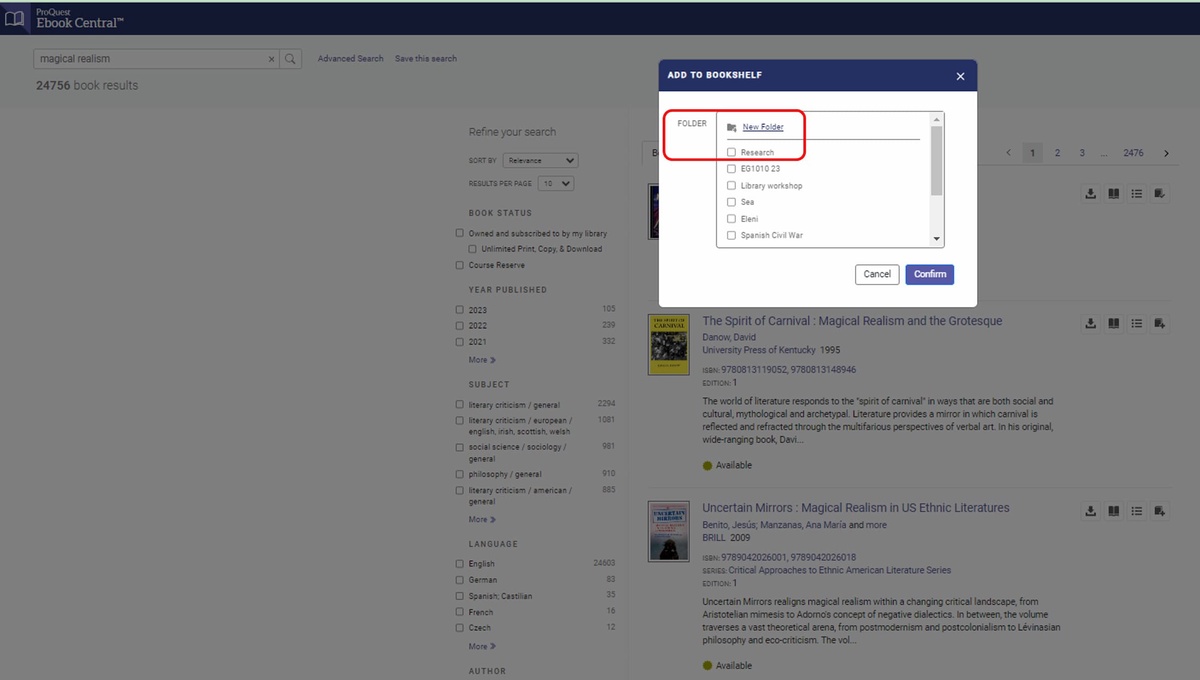The width and height of the screenshot is (1200, 680).
Task: Check the Research folder checkbox
Action: click(x=731, y=153)
